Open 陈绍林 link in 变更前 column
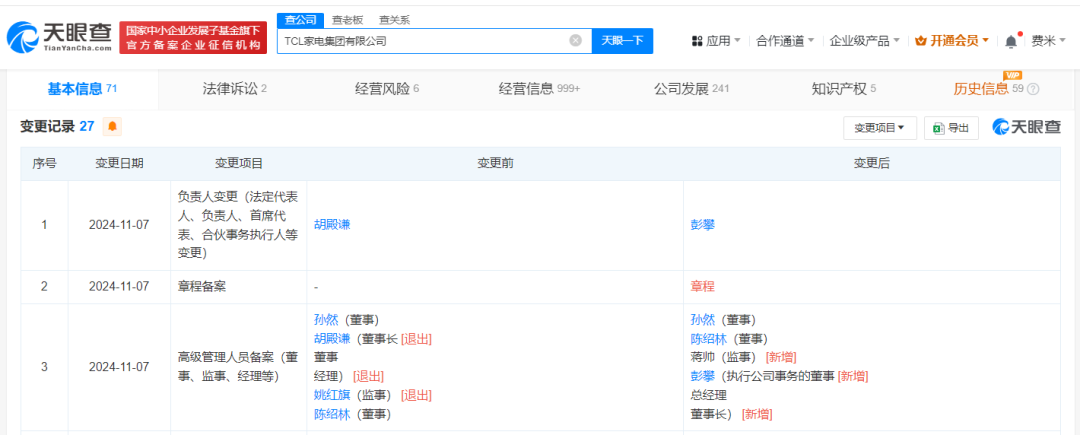 [x=332, y=414]
